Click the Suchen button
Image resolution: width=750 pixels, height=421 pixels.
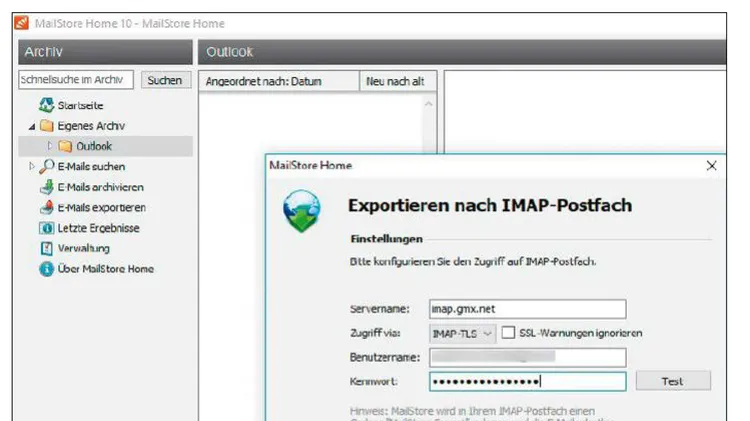[165, 80]
